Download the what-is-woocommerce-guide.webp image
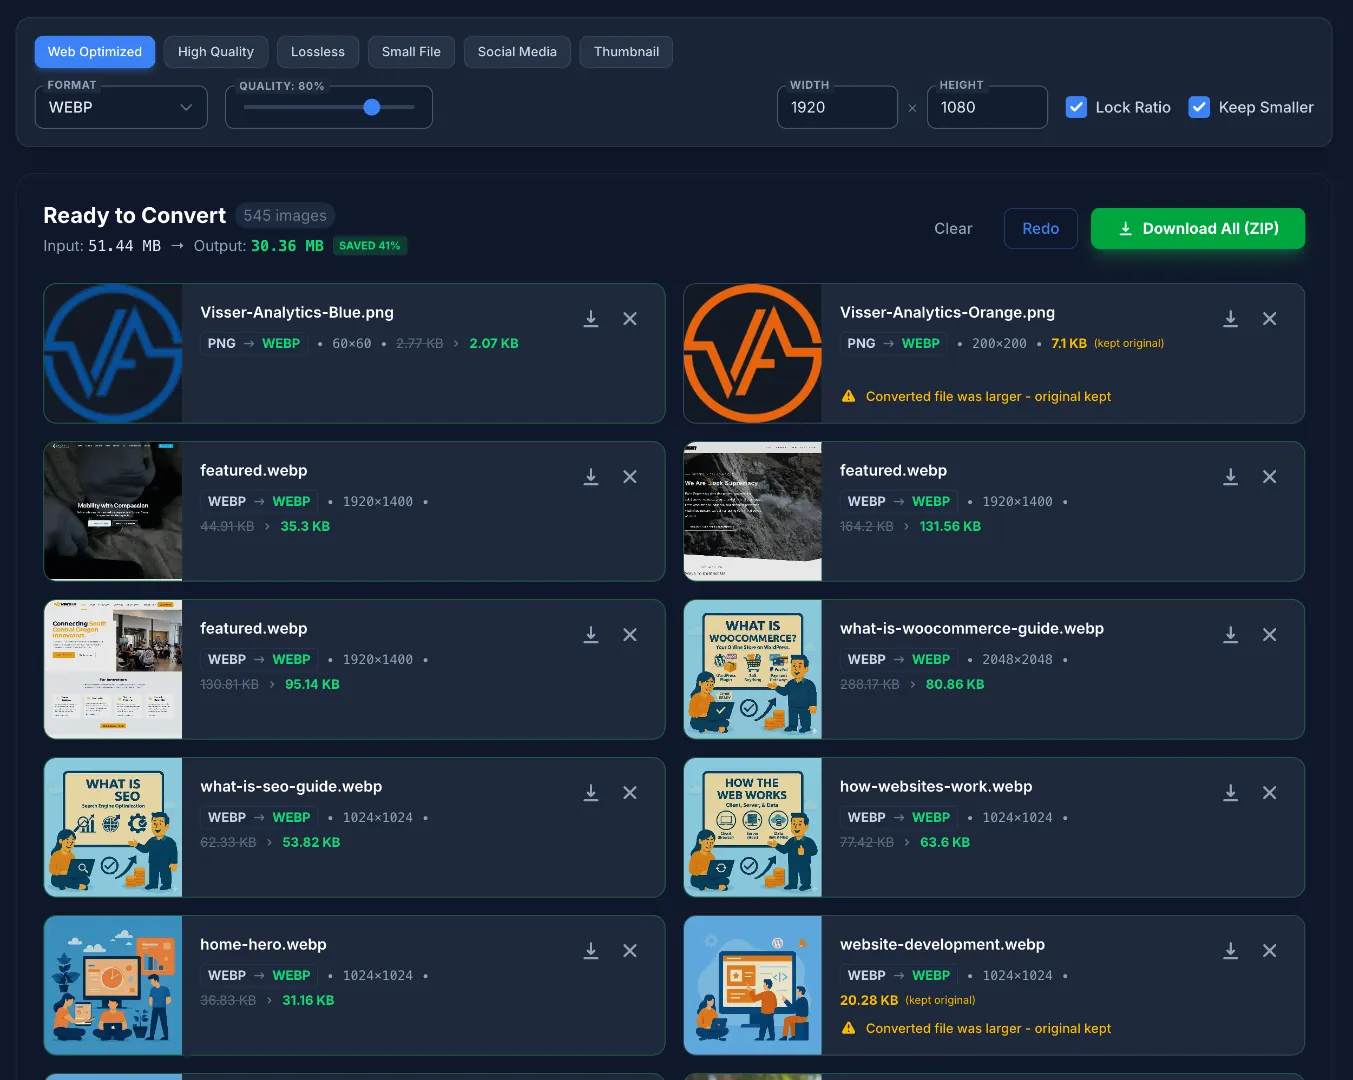This screenshot has width=1353, height=1080. 1230,635
